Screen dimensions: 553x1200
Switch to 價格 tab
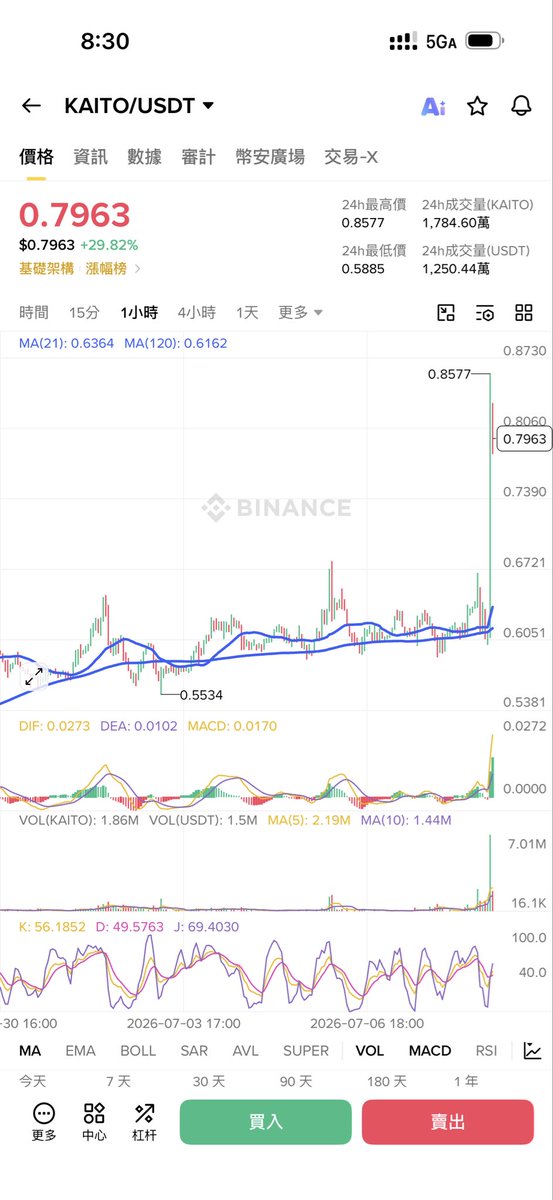click(36, 157)
